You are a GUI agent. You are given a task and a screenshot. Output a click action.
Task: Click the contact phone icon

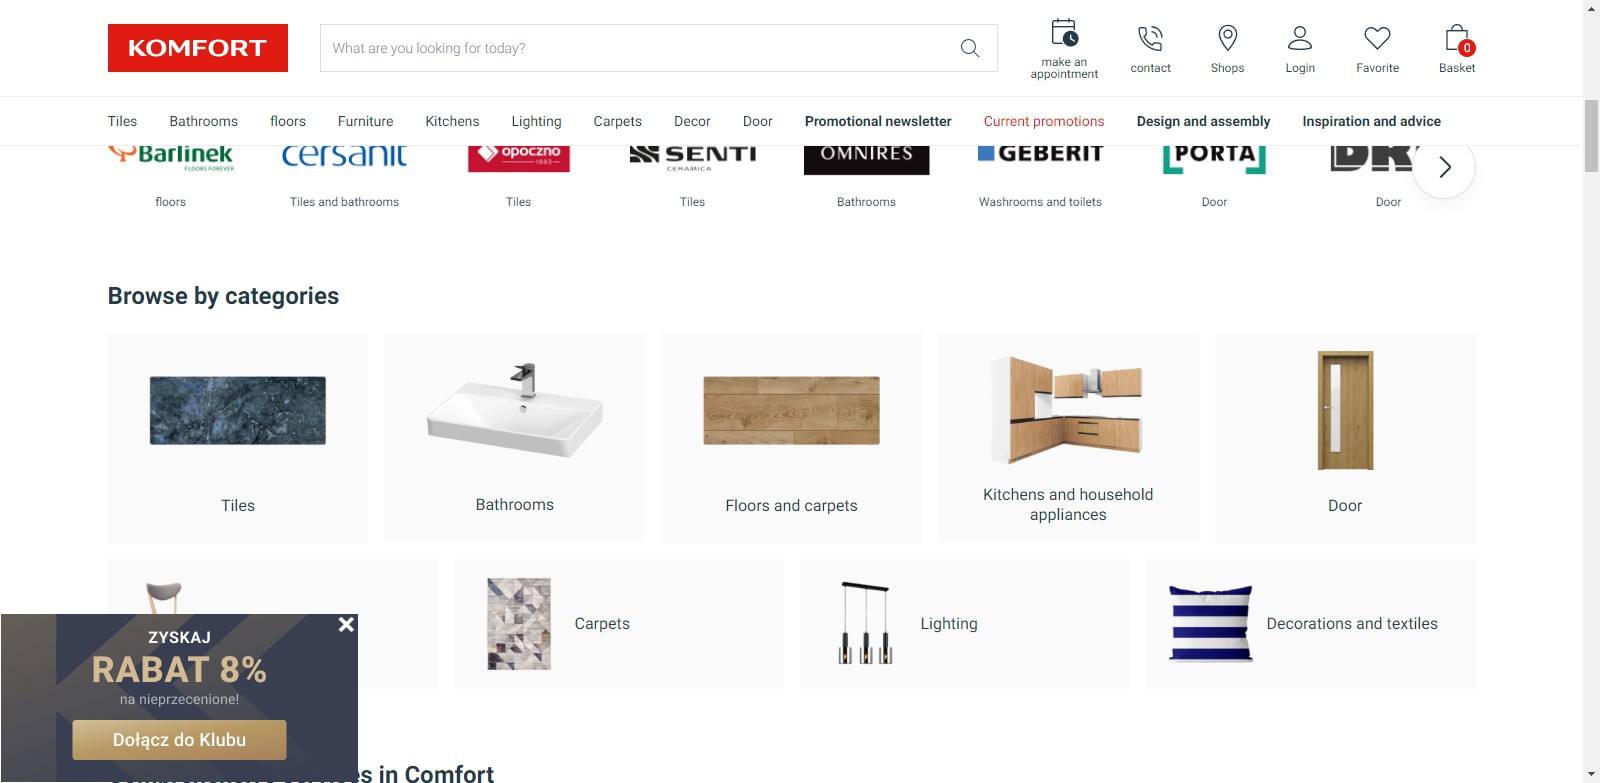click(1150, 38)
